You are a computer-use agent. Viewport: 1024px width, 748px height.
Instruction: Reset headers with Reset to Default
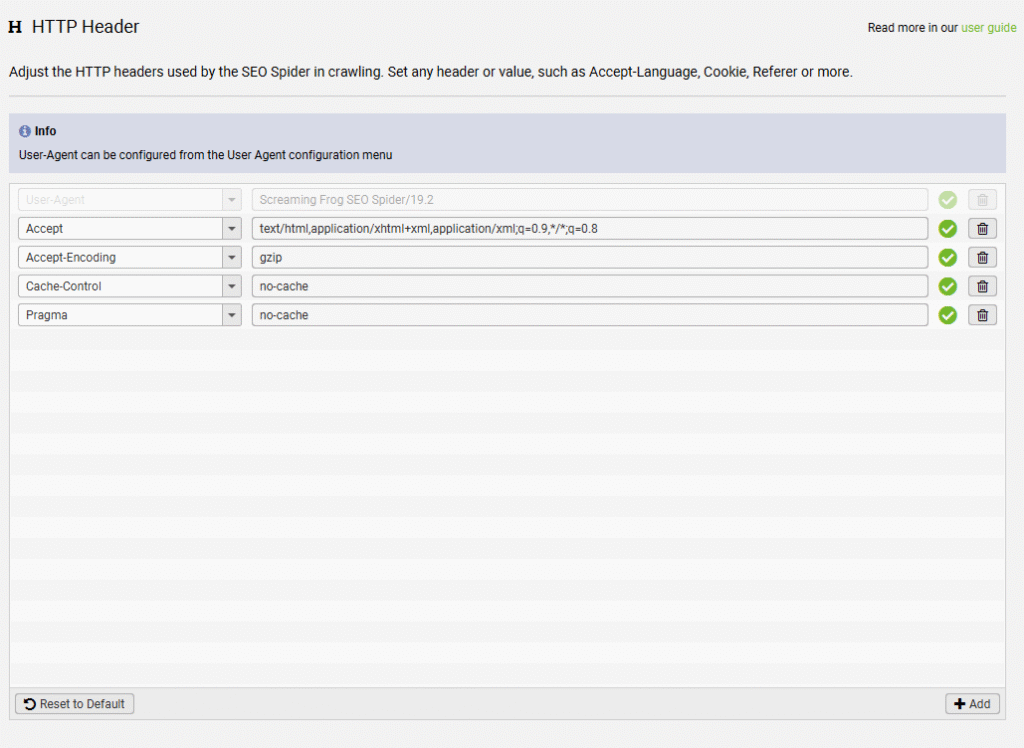point(74,704)
